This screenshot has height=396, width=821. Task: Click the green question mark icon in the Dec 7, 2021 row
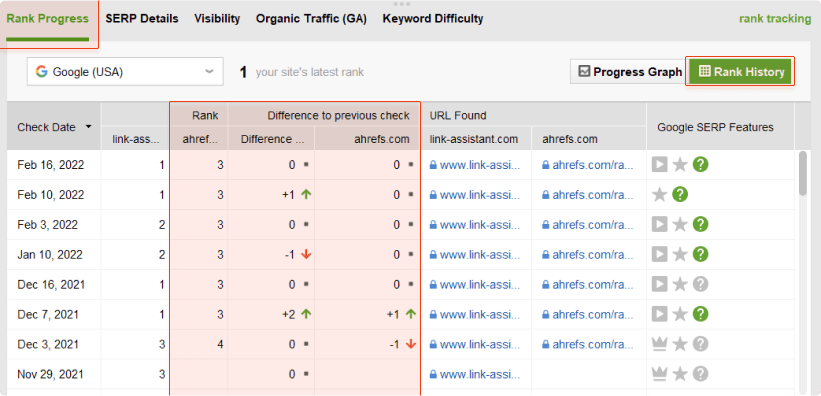tap(700, 314)
